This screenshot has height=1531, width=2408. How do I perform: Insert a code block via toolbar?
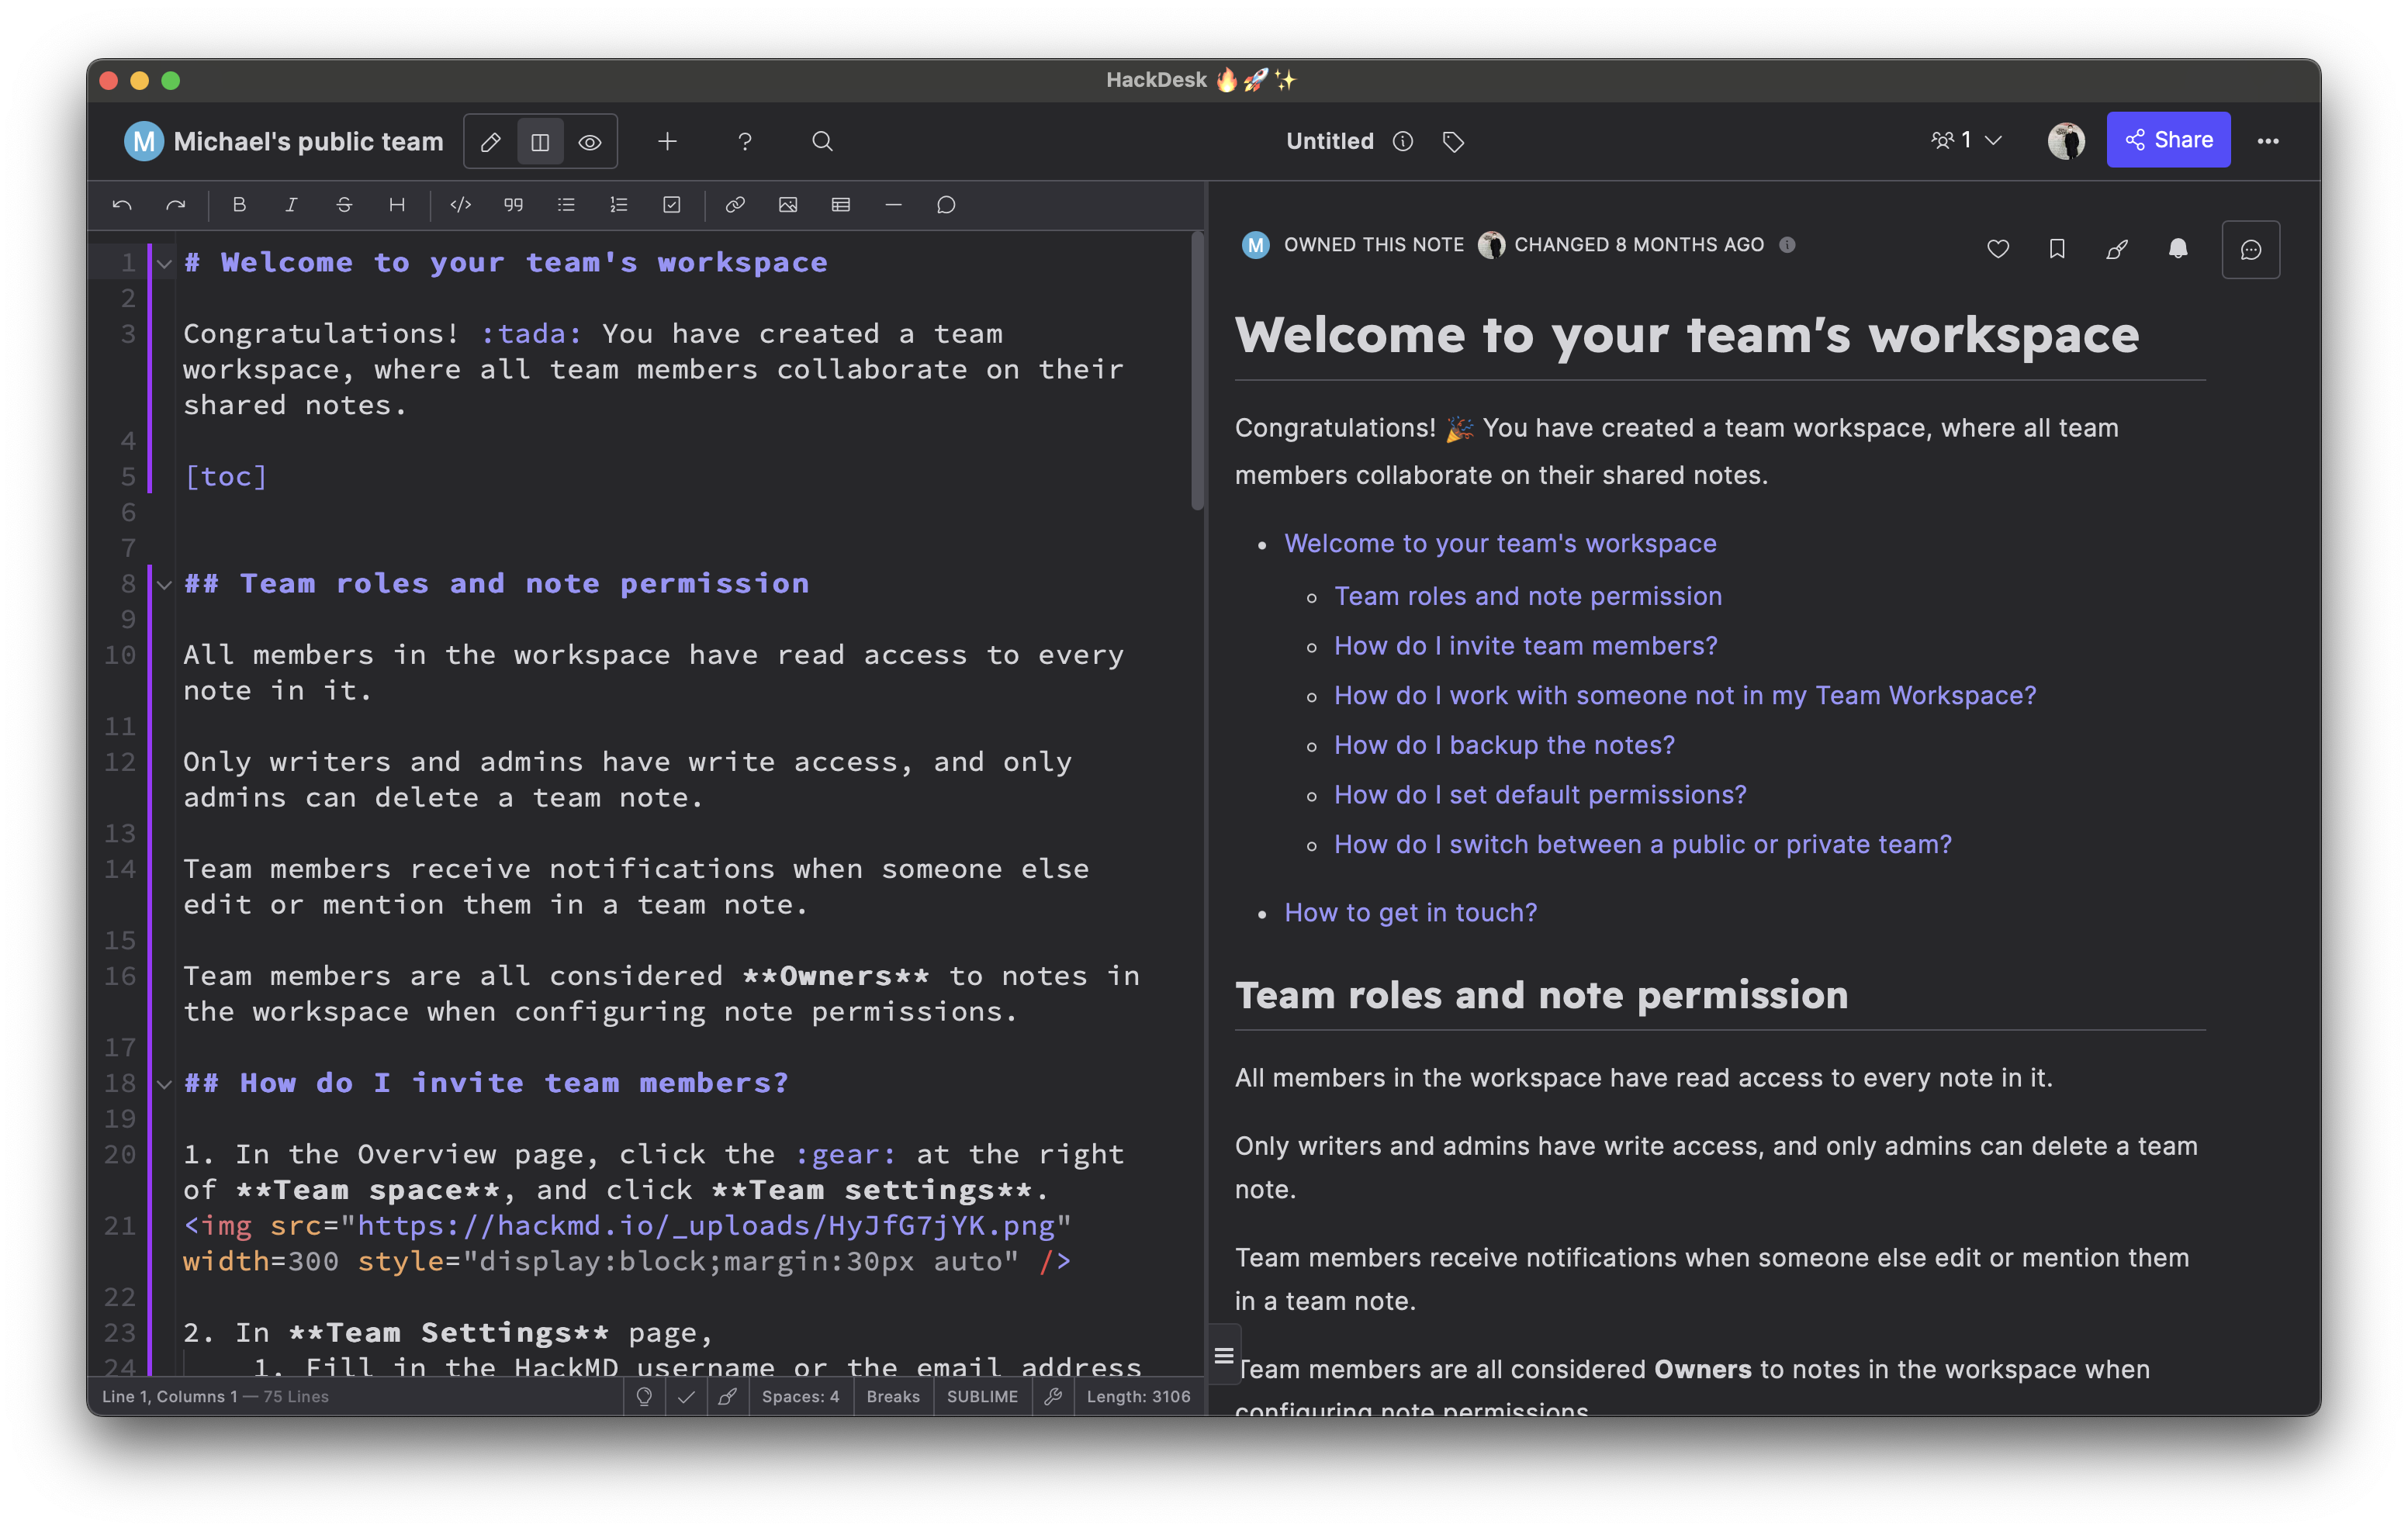pos(460,205)
